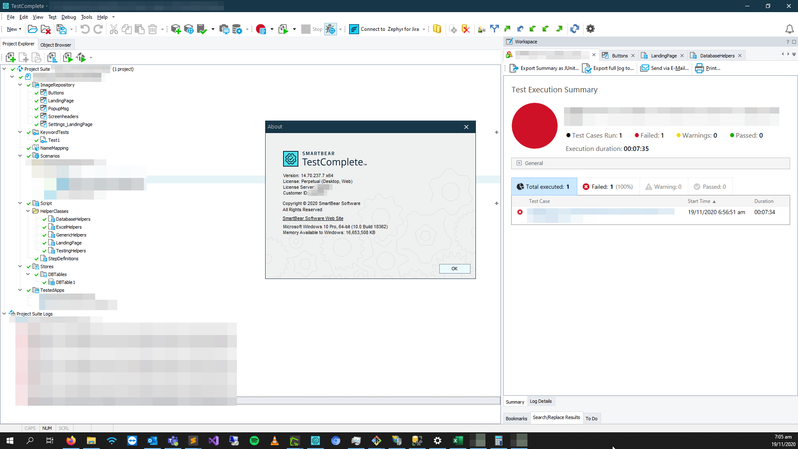Open the SmartBear Software Web Site link
The image size is (798, 449).
[x=312, y=218]
